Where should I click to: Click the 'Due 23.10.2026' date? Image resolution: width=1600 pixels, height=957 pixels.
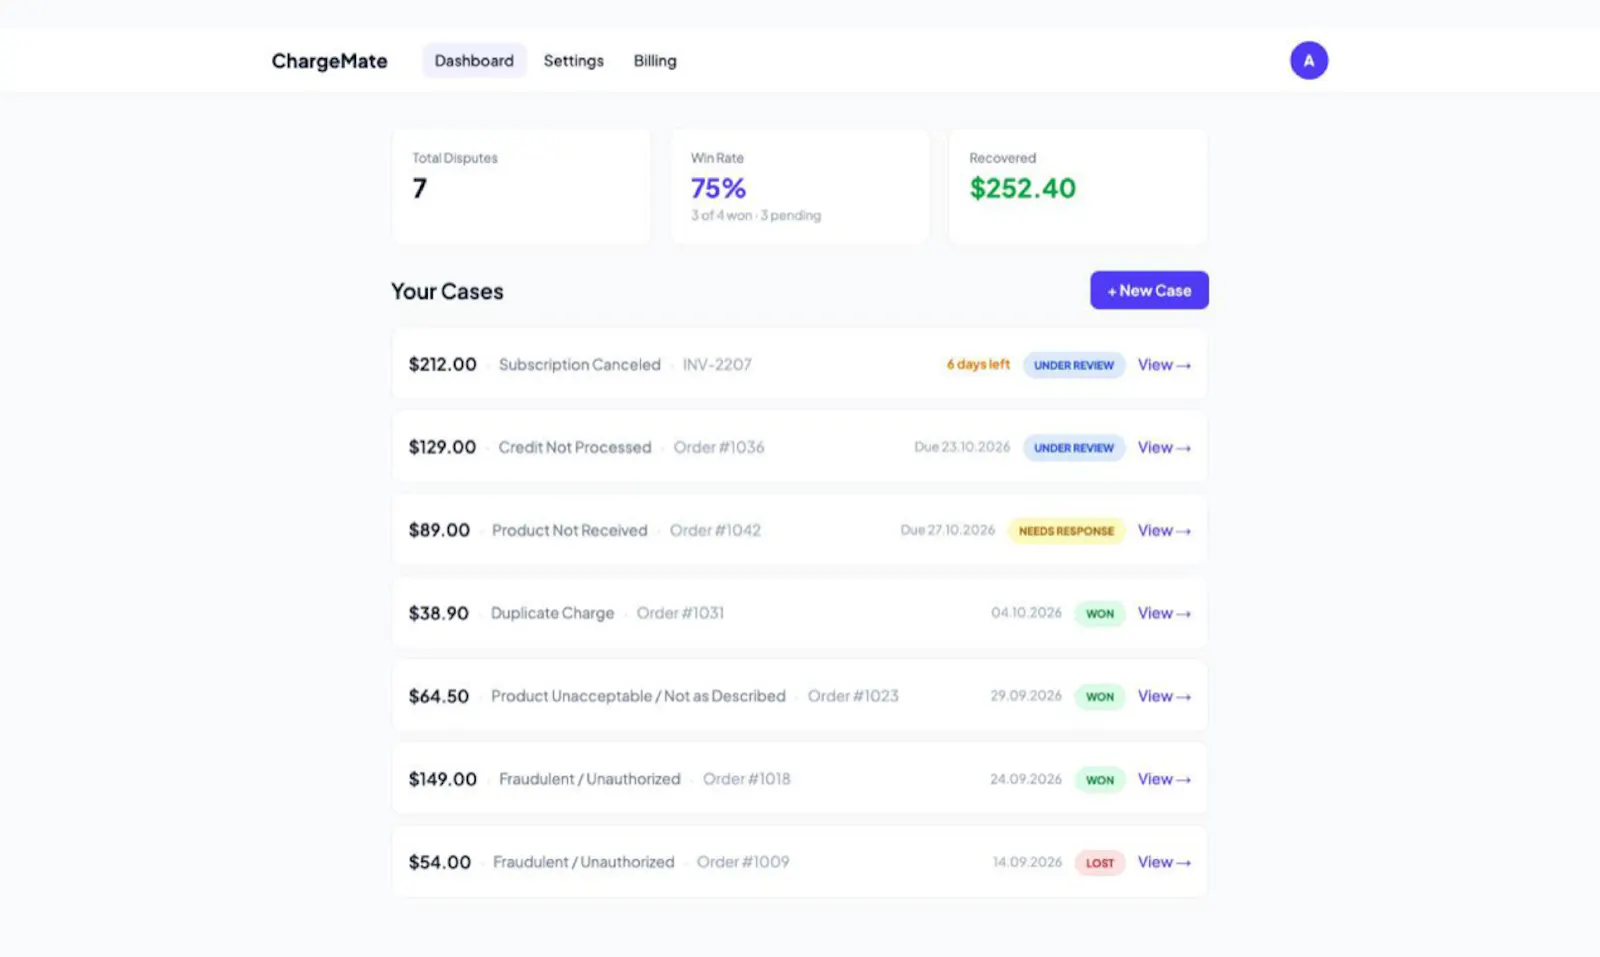[962, 447]
